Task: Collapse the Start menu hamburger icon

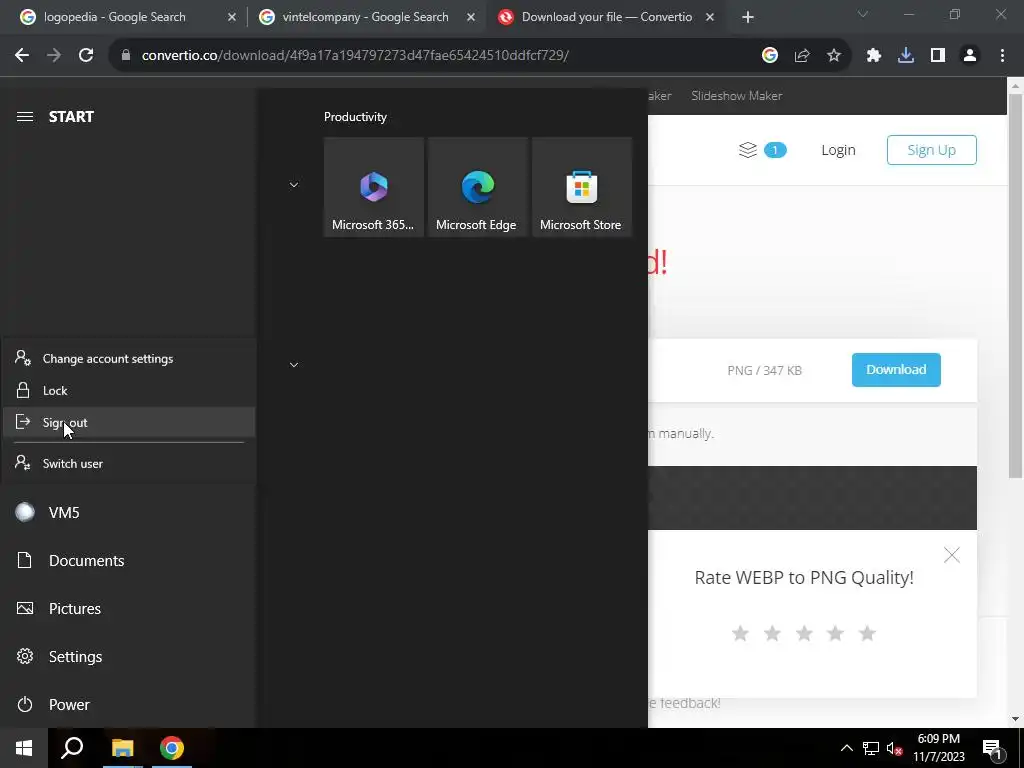Action: click(x=25, y=117)
